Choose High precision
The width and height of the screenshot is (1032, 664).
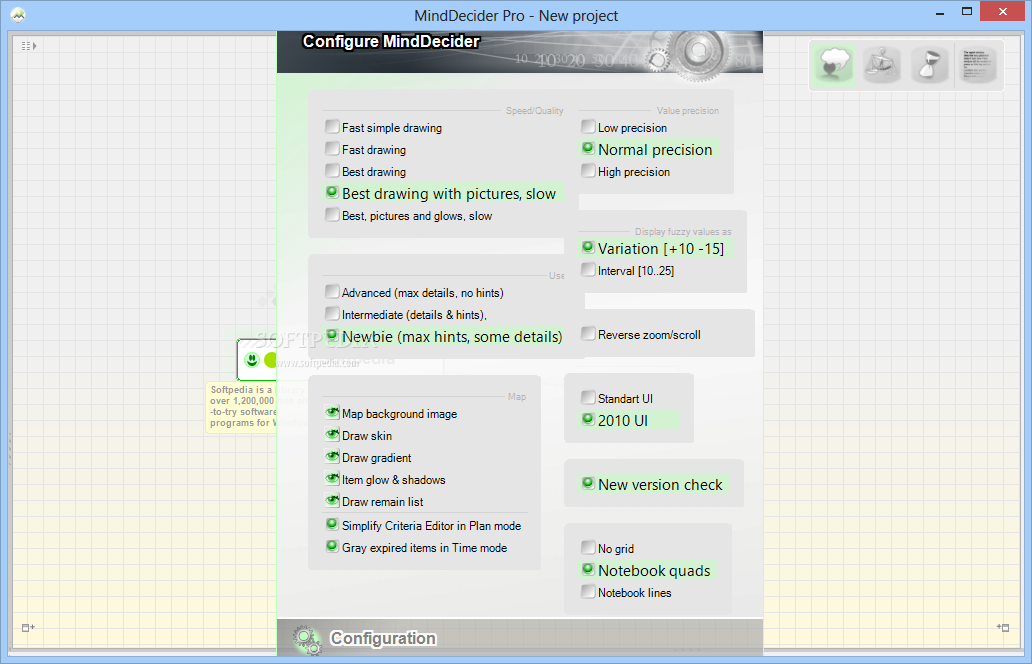click(625, 171)
